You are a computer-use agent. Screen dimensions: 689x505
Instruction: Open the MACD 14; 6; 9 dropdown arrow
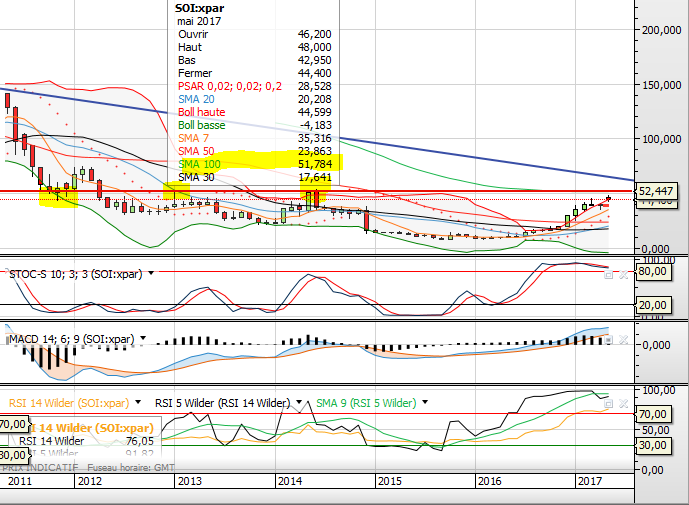click(144, 341)
